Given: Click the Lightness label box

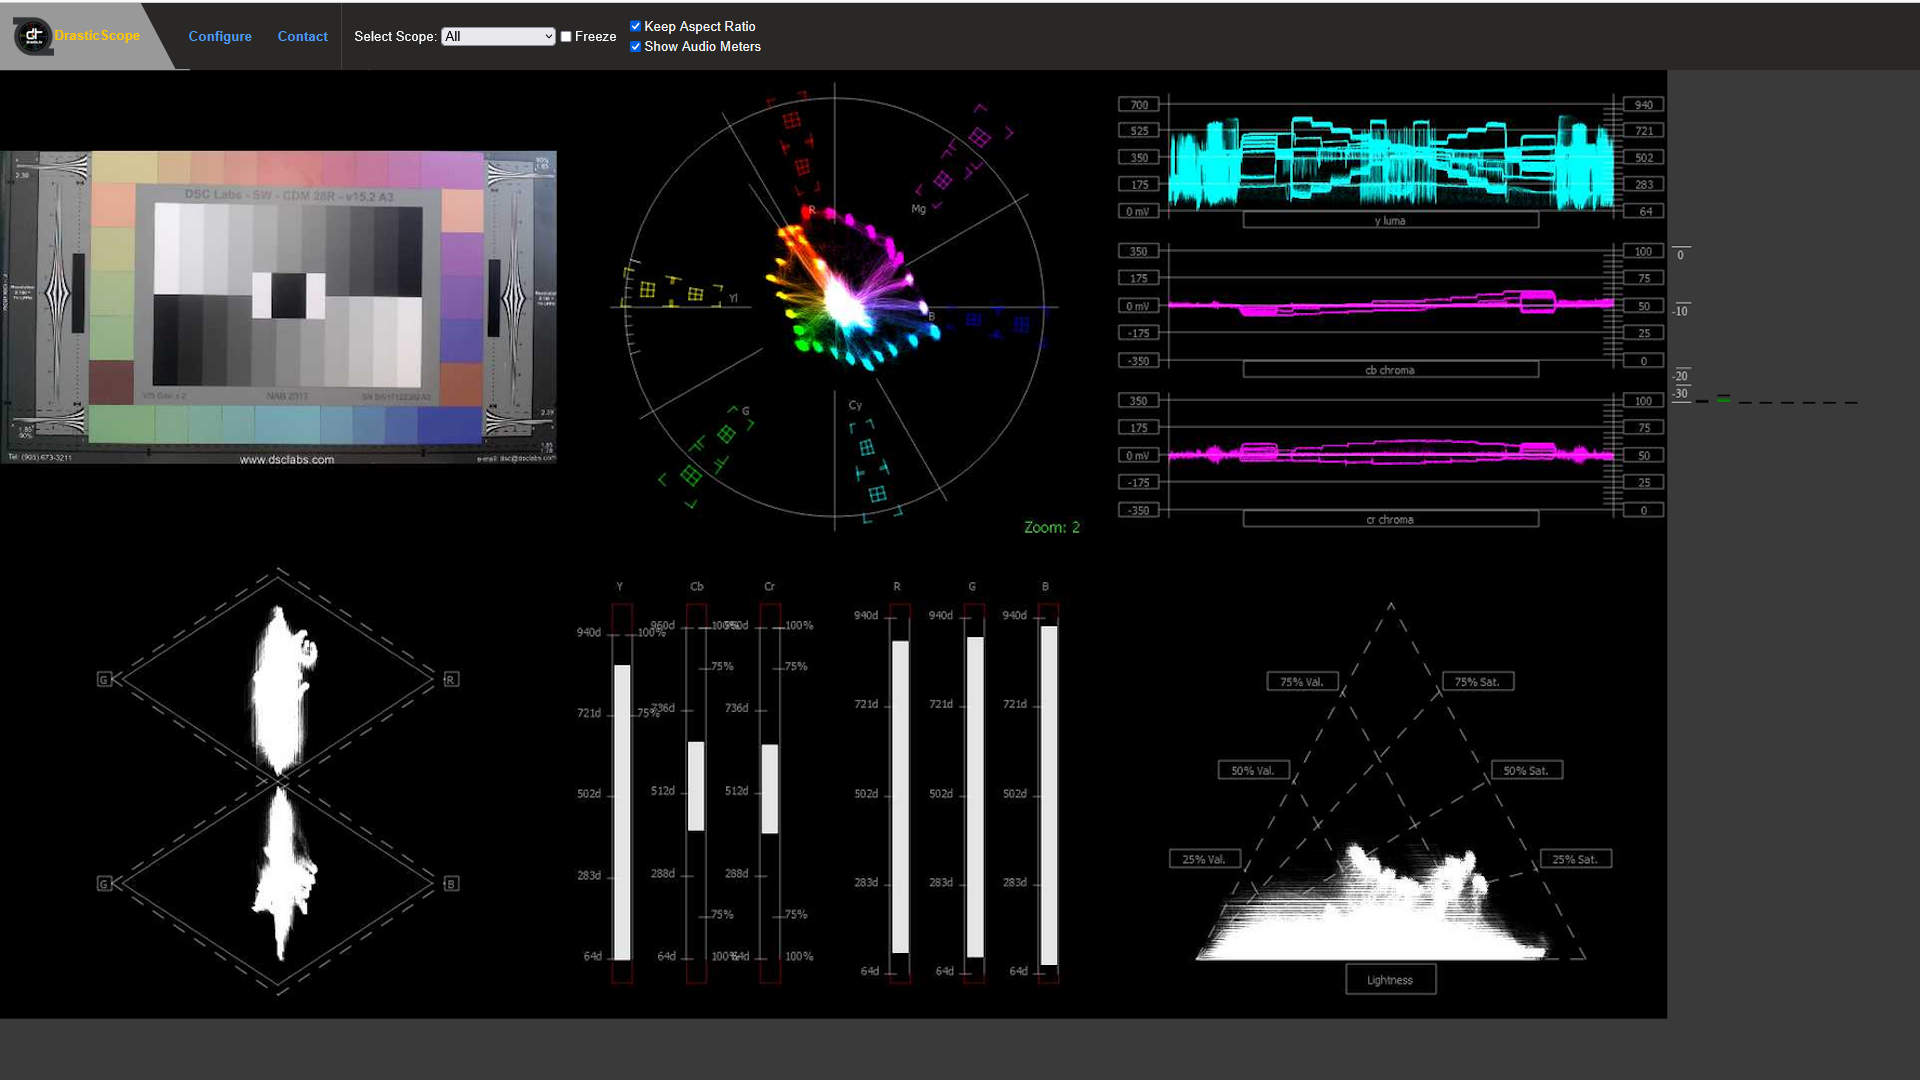Looking at the screenshot, I should tap(1390, 980).
